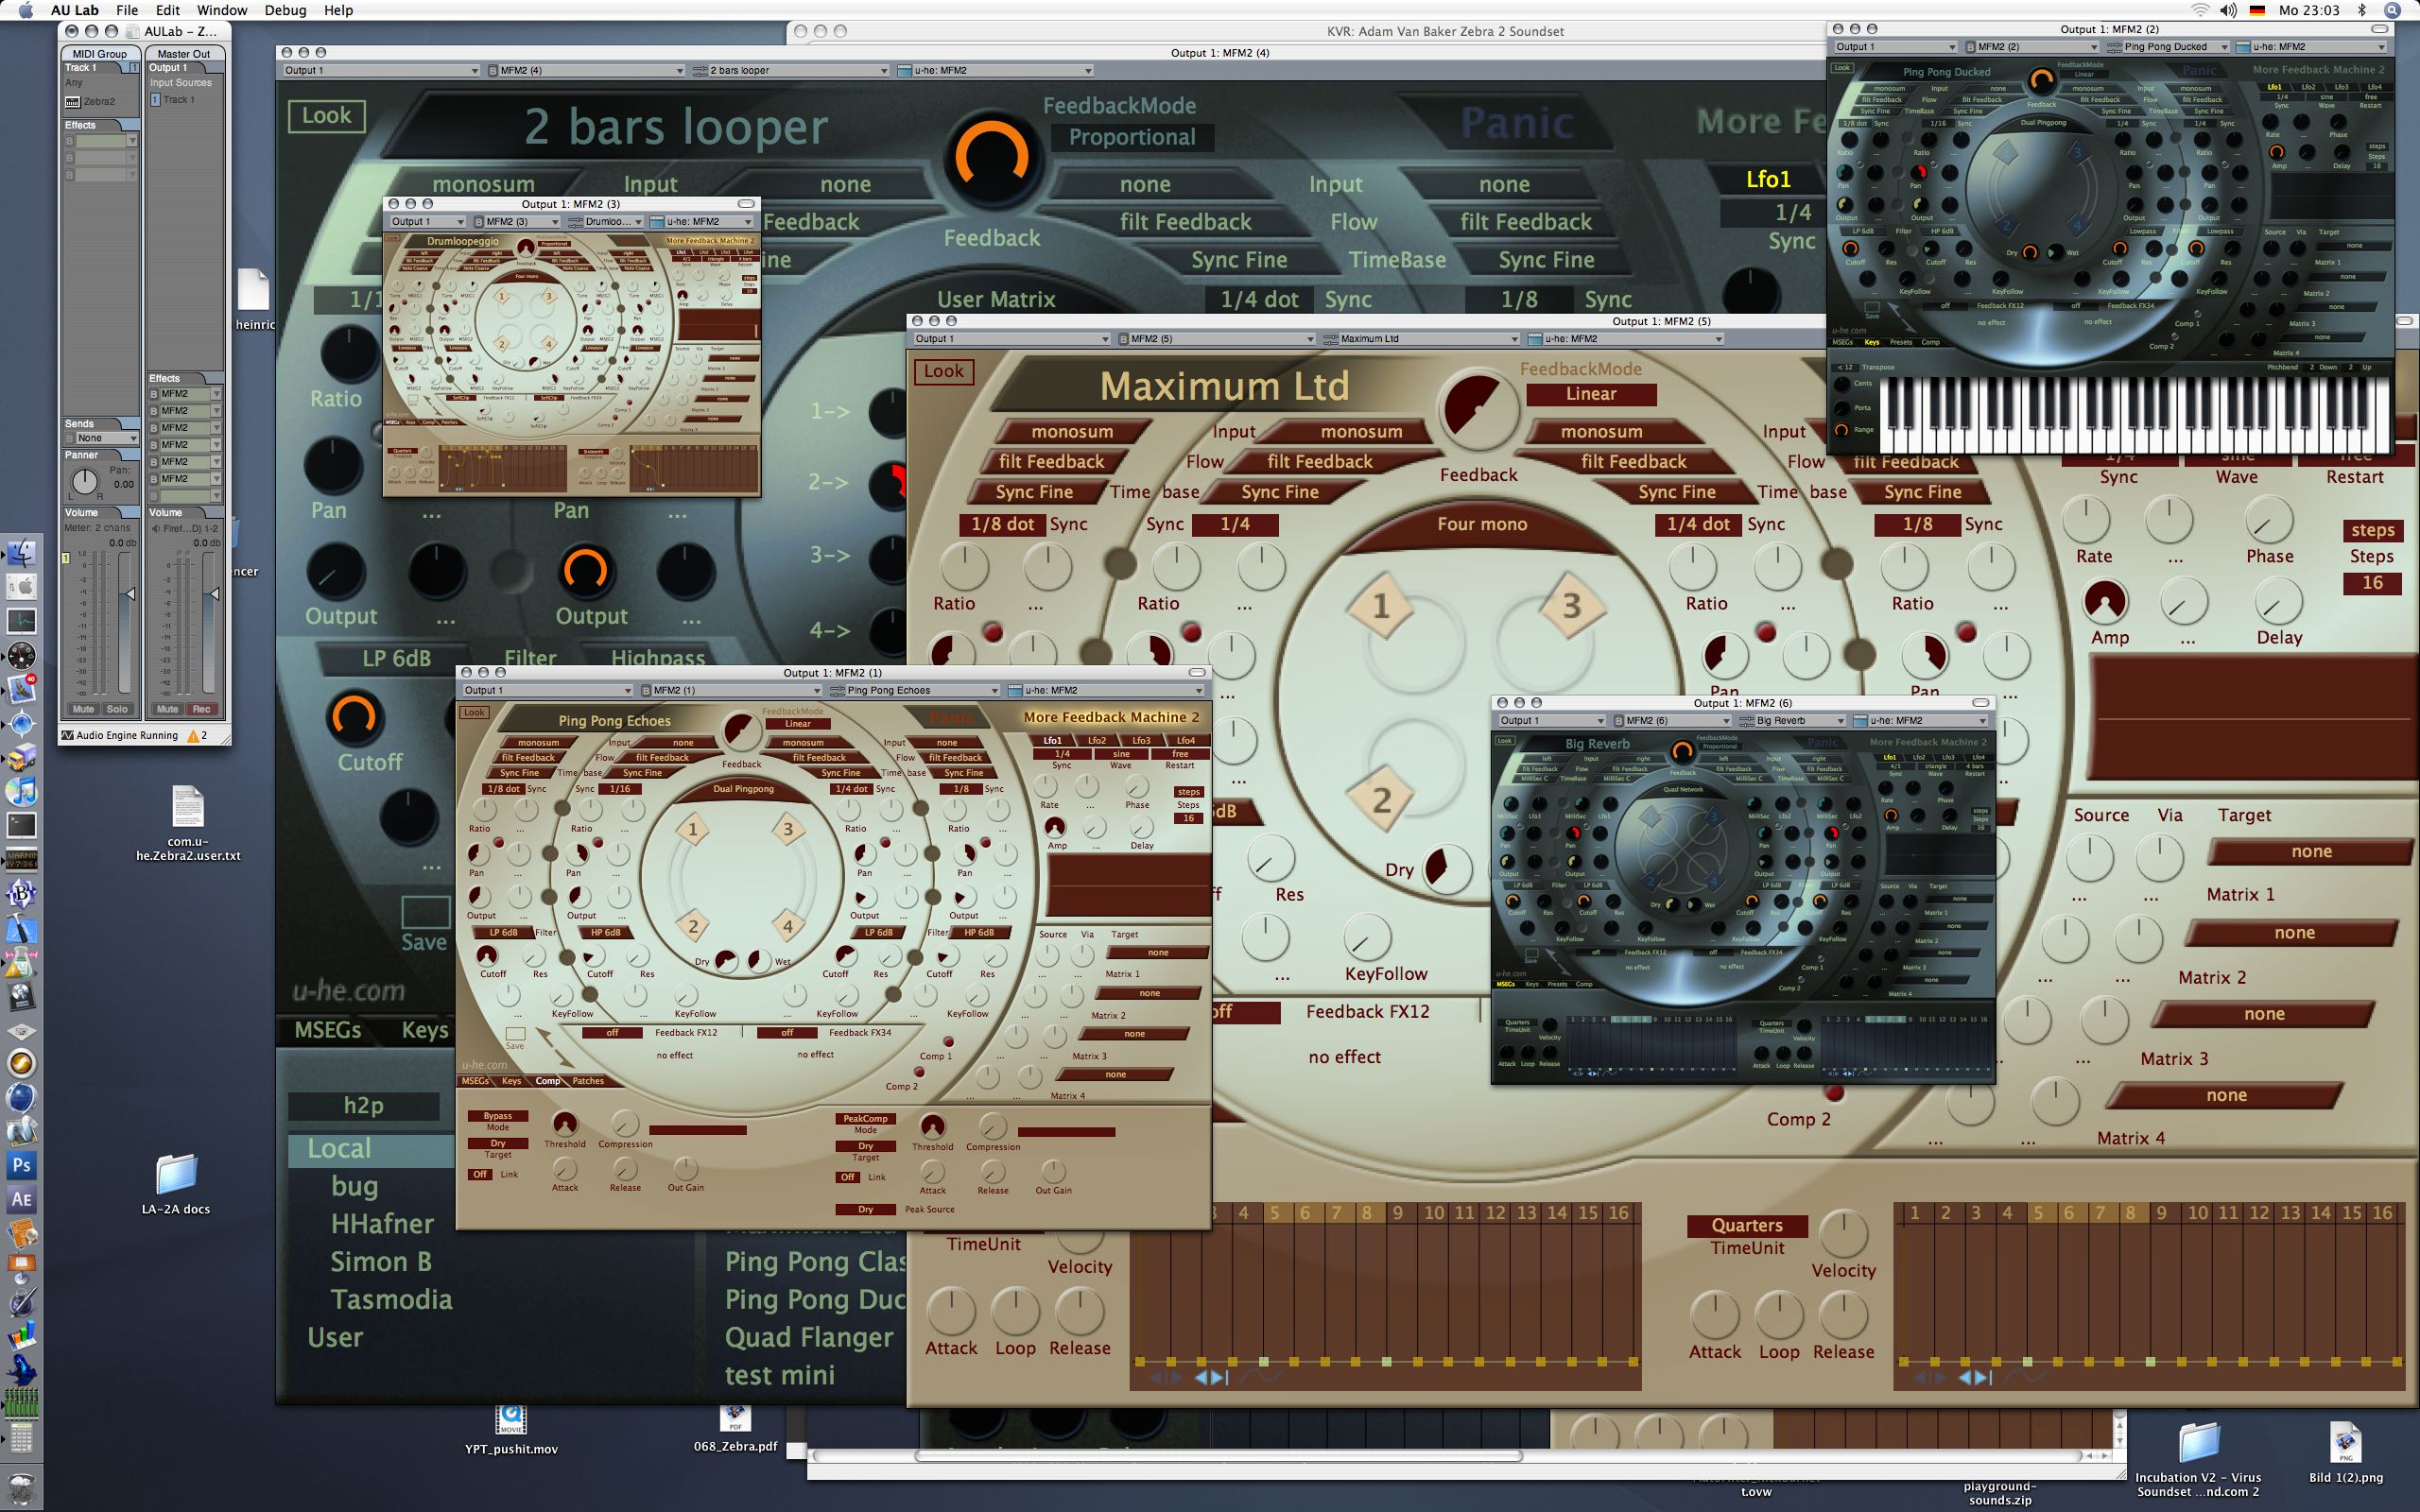Click the Zebra2 instrument icon in AU Lab

click(x=72, y=102)
